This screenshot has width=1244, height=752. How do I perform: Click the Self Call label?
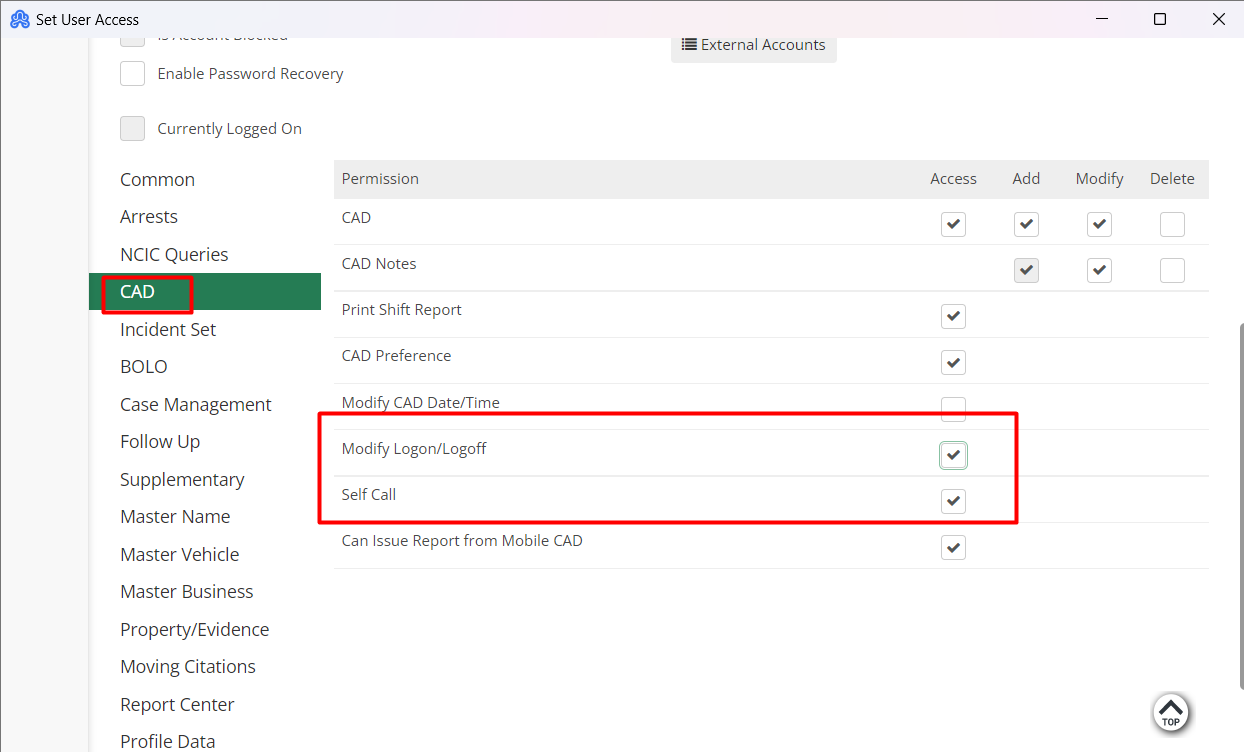(368, 495)
